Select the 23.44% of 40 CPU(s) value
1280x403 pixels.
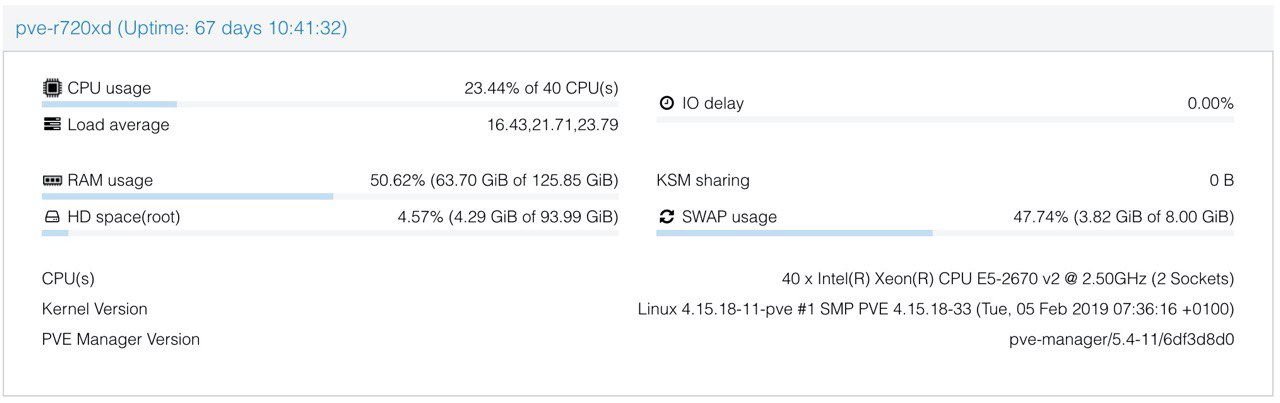click(x=541, y=88)
